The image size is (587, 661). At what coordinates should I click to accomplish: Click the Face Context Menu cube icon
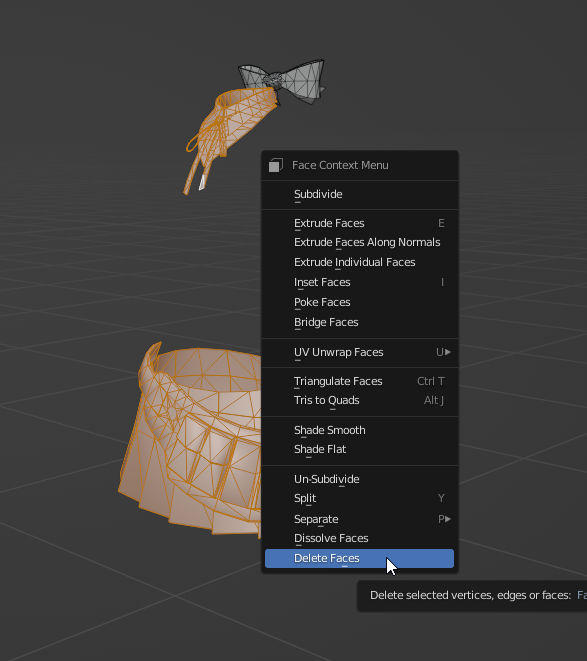pos(276,165)
